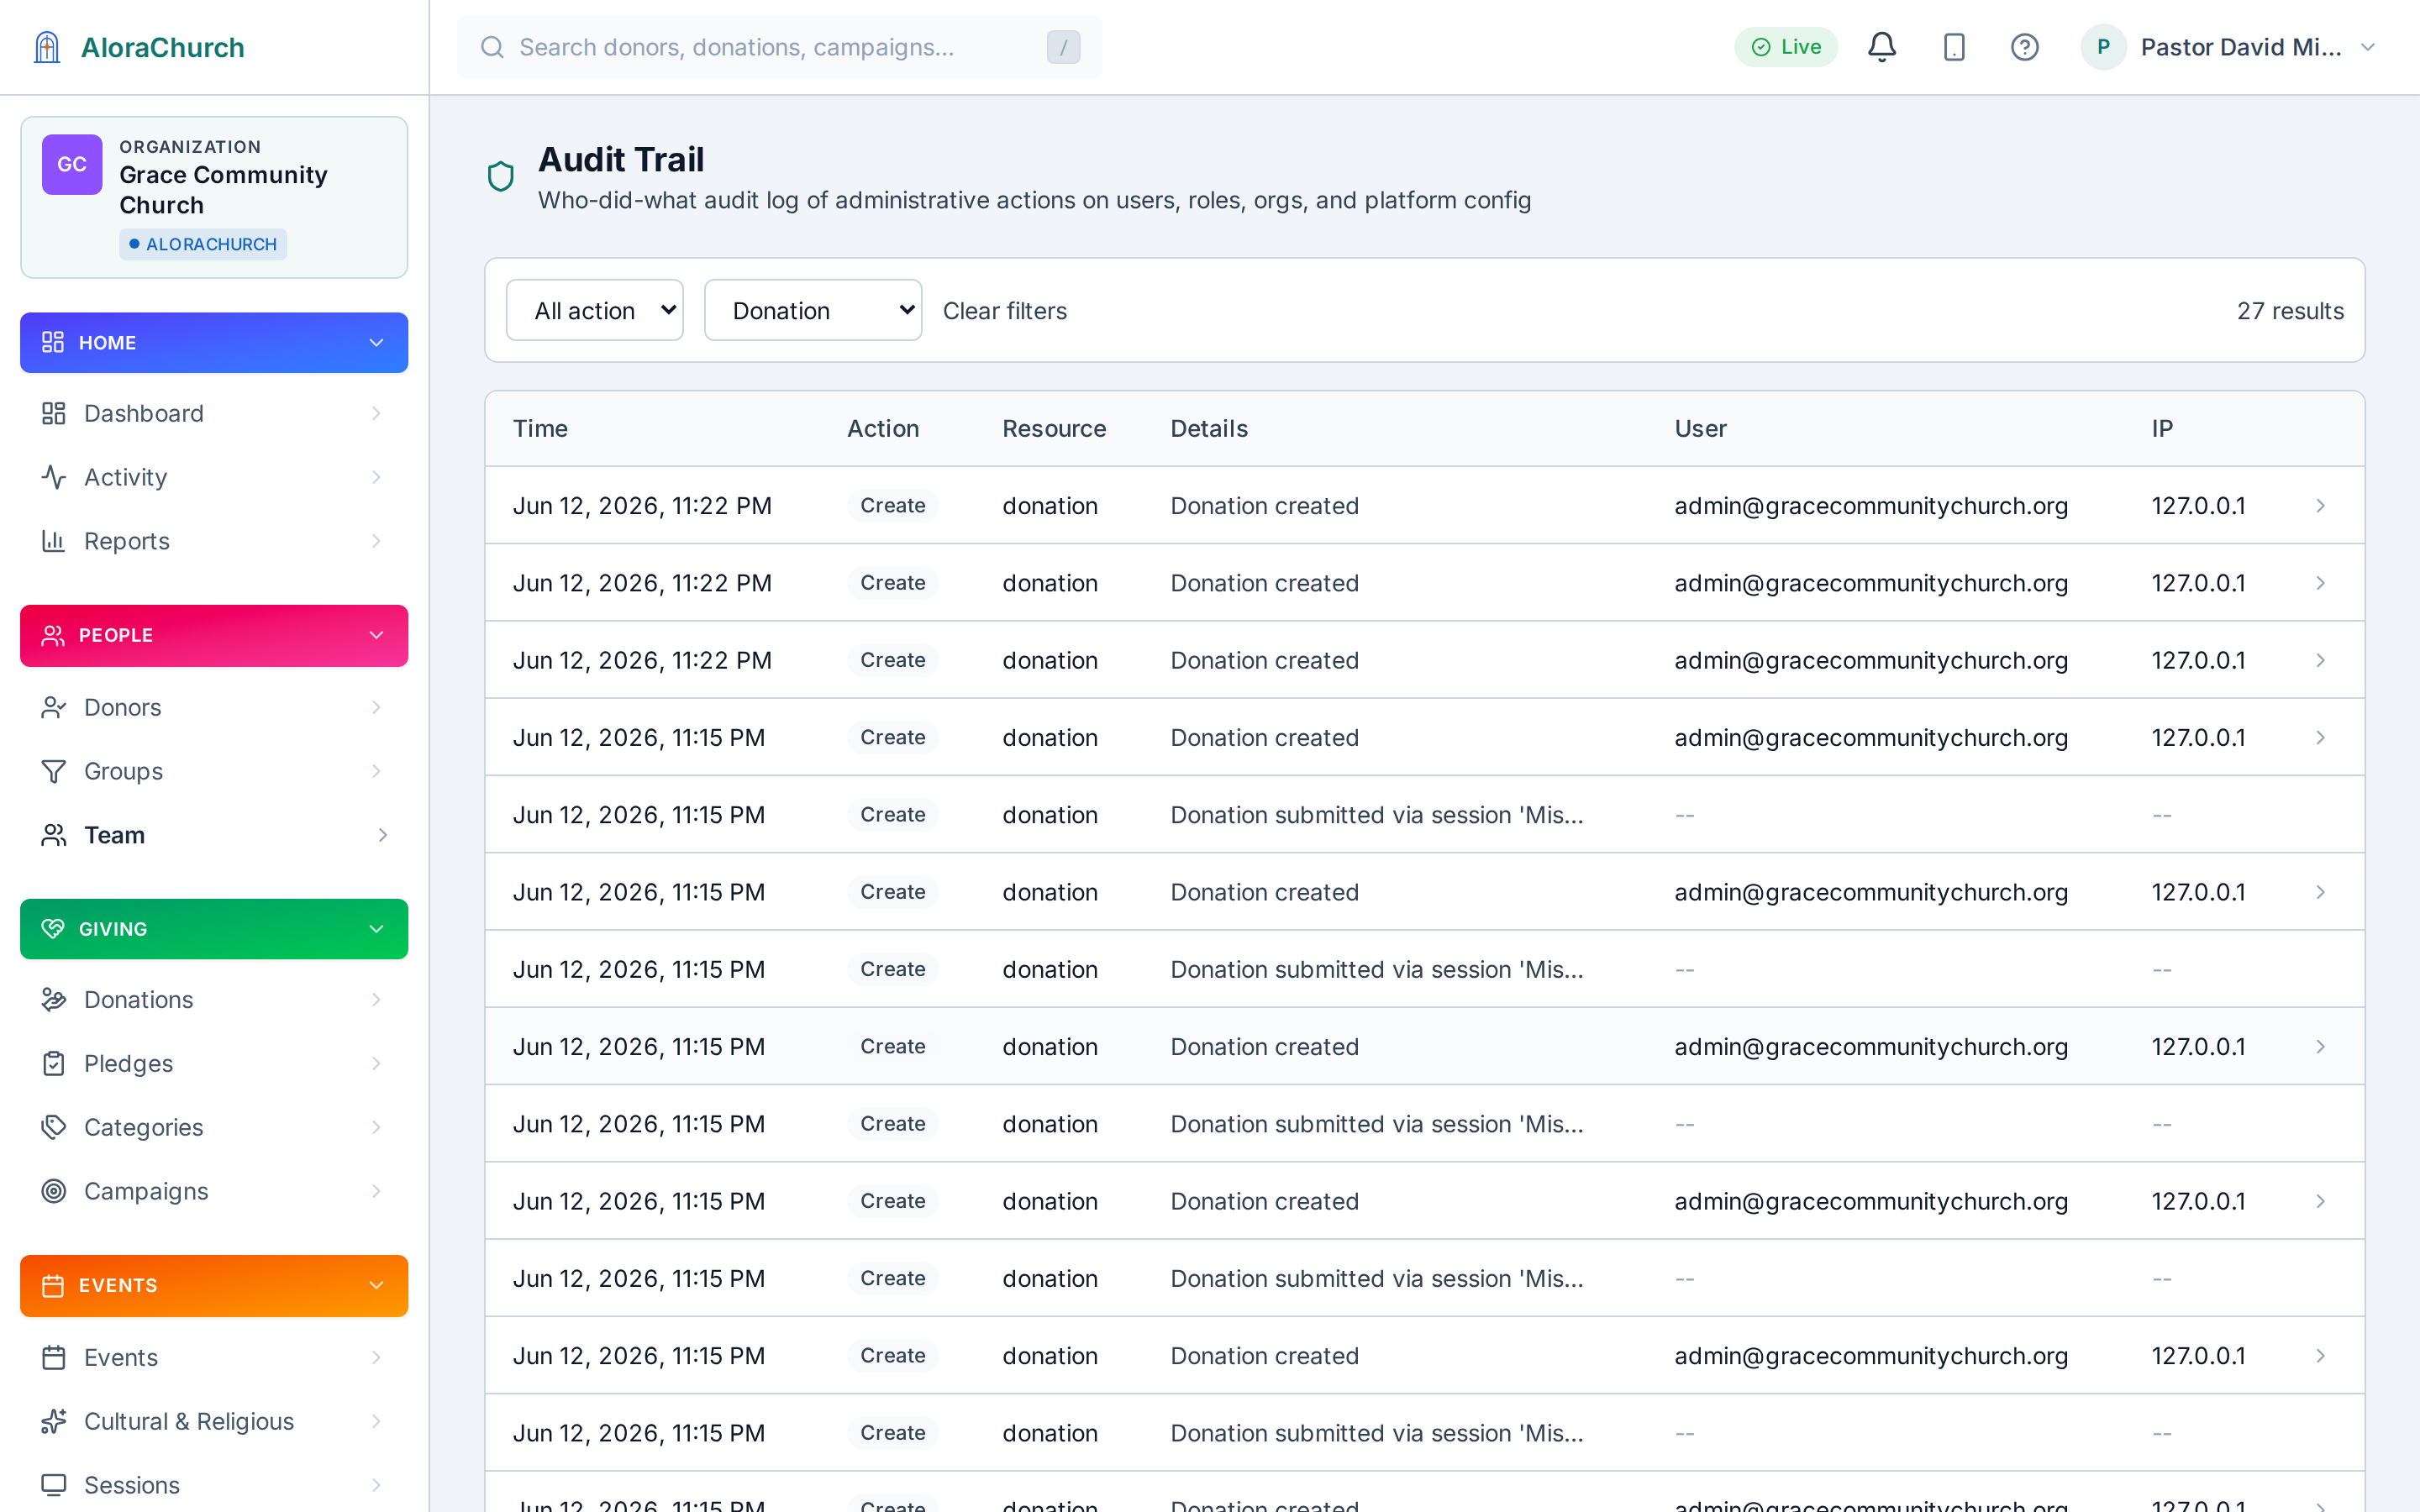Click the Pledges clipboard icon
The height and width of the screenshot is (1512, 2420).
53,1064
